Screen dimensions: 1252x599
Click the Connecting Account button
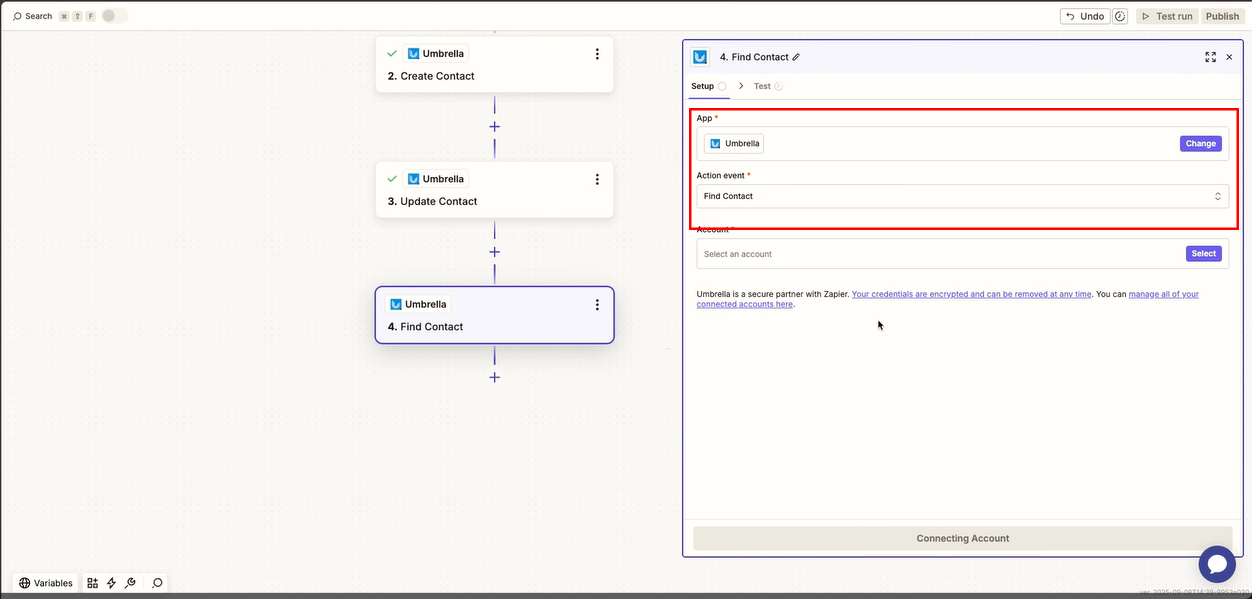pos(963,538)
